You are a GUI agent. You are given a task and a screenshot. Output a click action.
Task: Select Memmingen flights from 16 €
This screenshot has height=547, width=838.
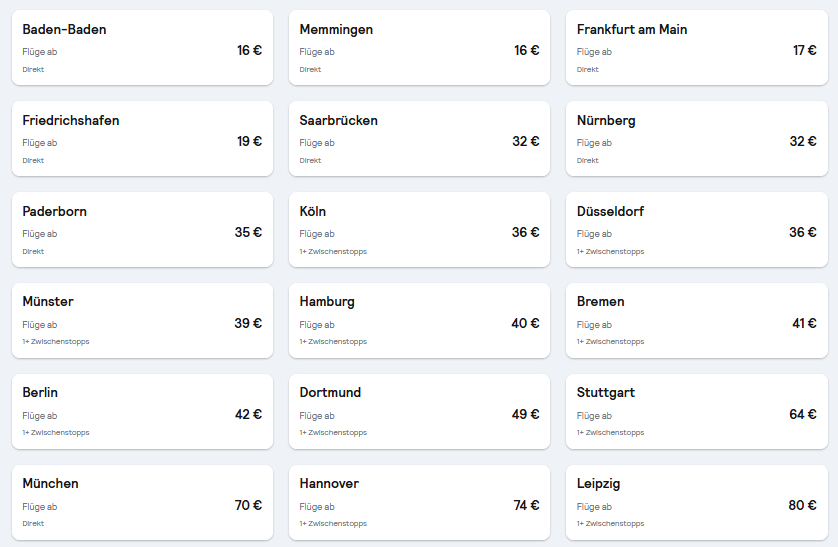(x=419, y=48)
